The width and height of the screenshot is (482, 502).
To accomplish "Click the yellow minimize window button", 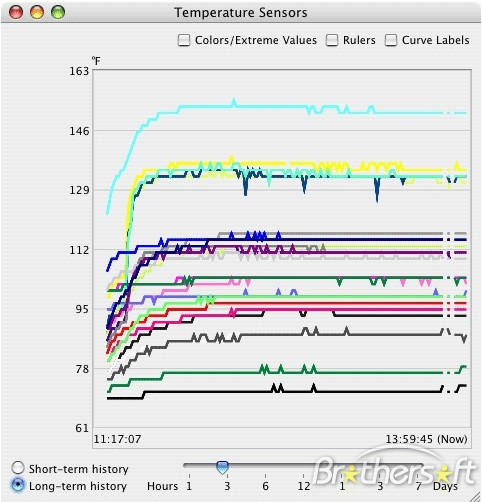I will click(37, 12).
